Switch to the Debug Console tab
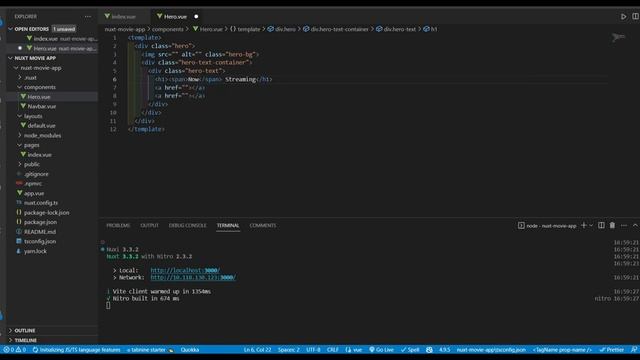Image resolution: width=640 pixels, height=360 pixels. click(187, 225)
